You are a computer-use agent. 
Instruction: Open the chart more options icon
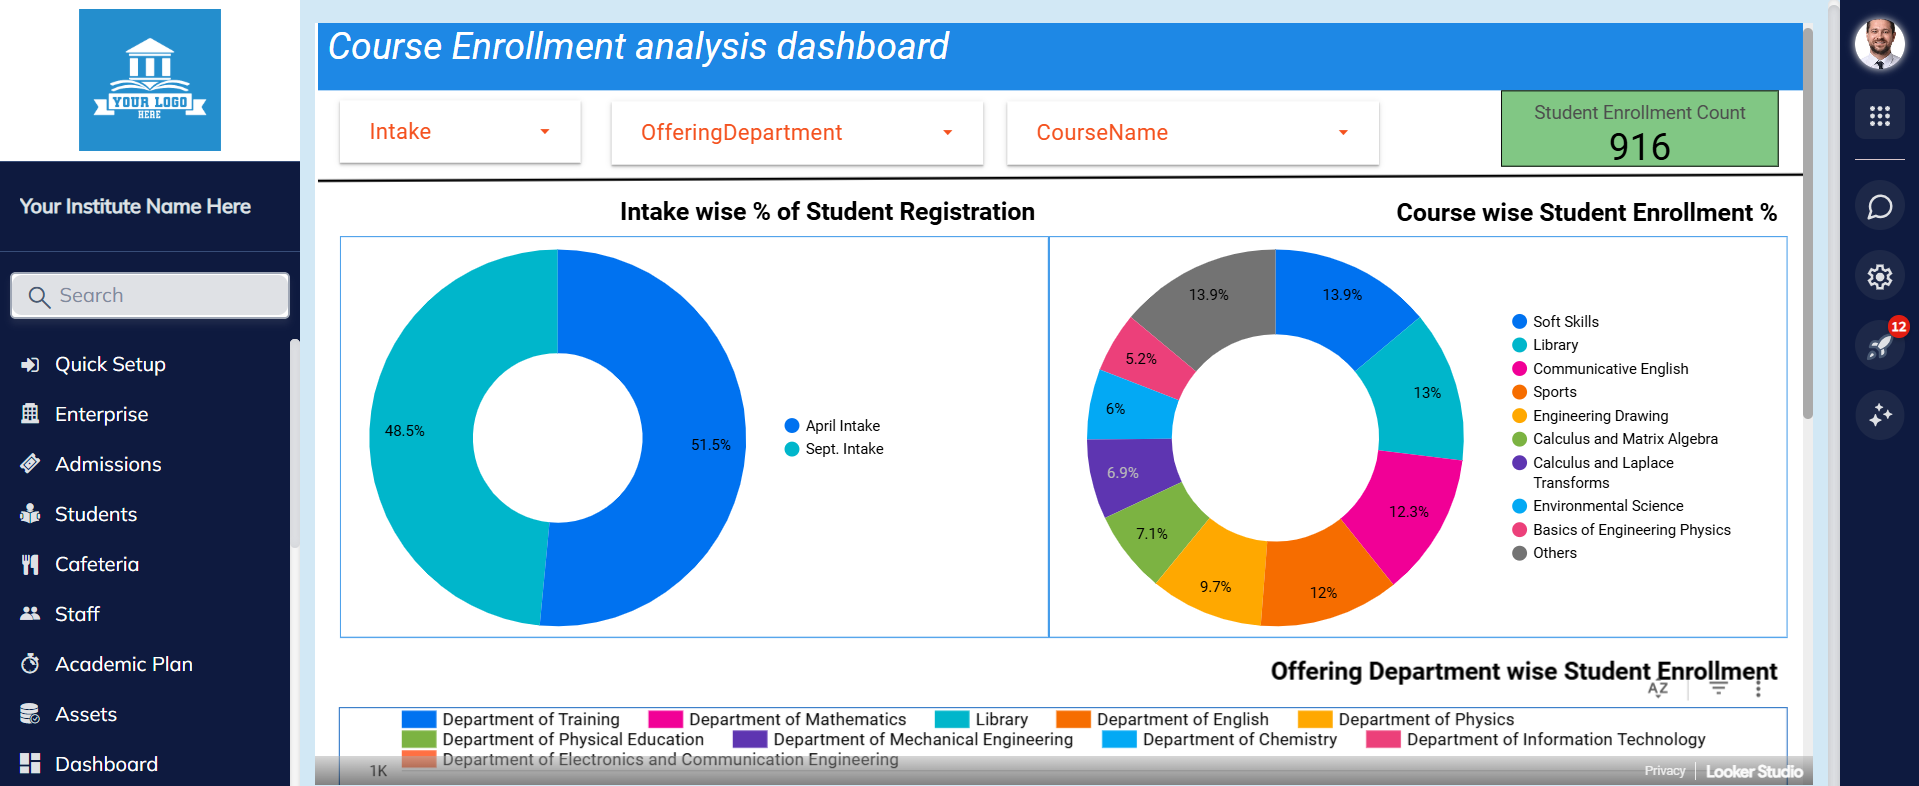pyautogui.click(x=1758, y=688)
